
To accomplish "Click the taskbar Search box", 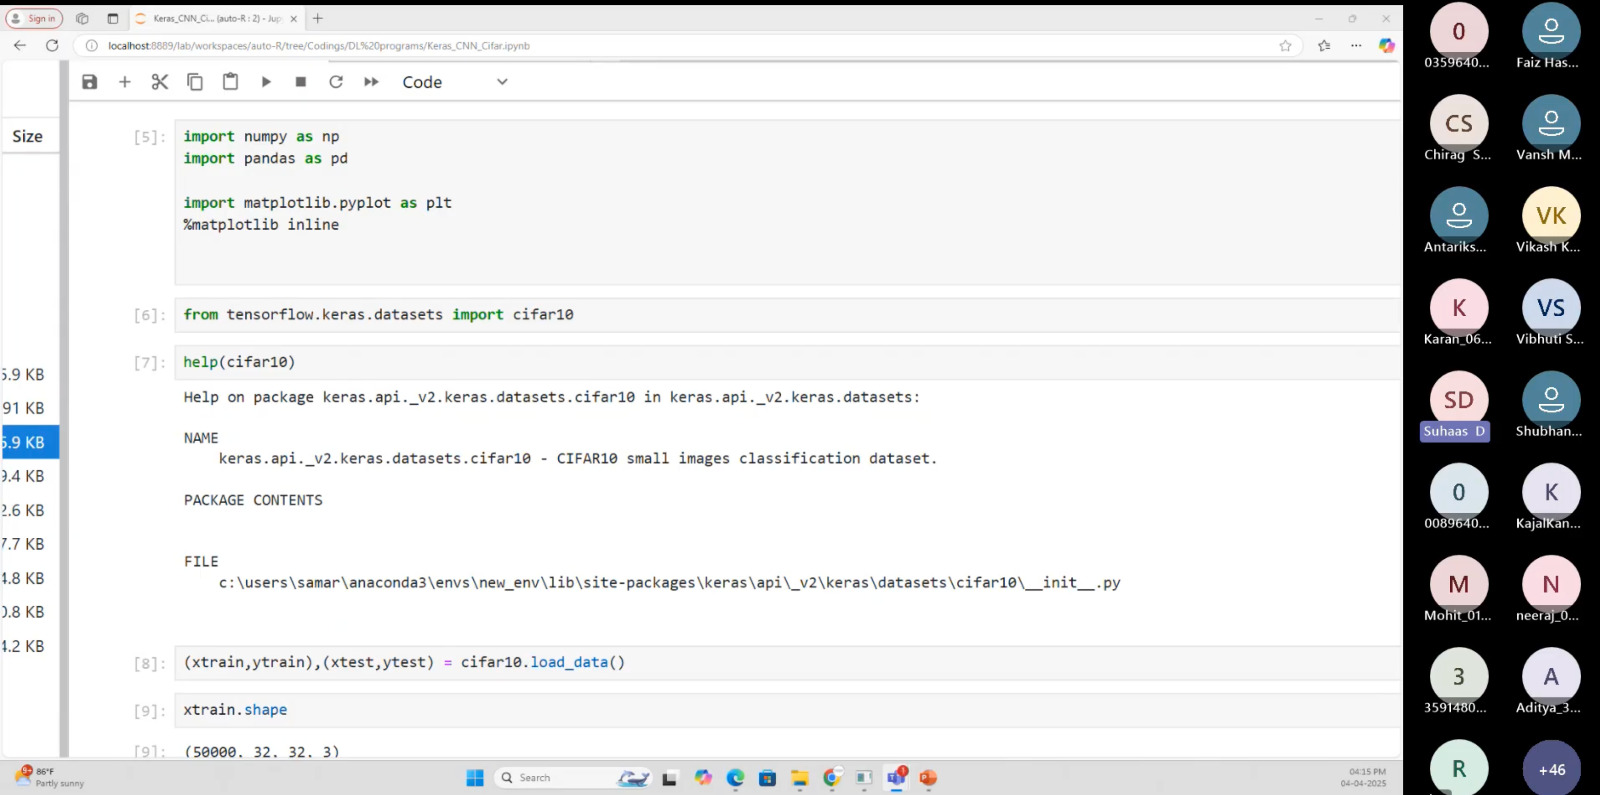I will 560,778.
